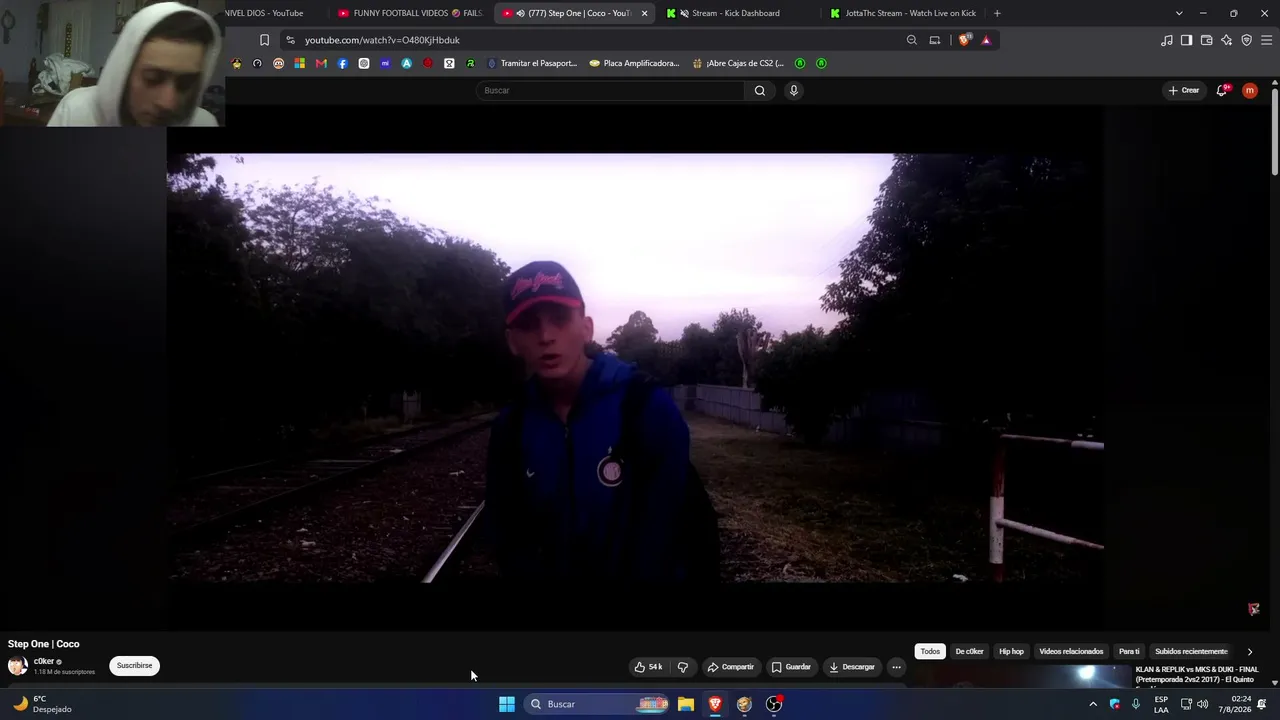1280x720 pixels.
Task: Open the tab search dropdown arrow
Action: (x=1179, y=13)
